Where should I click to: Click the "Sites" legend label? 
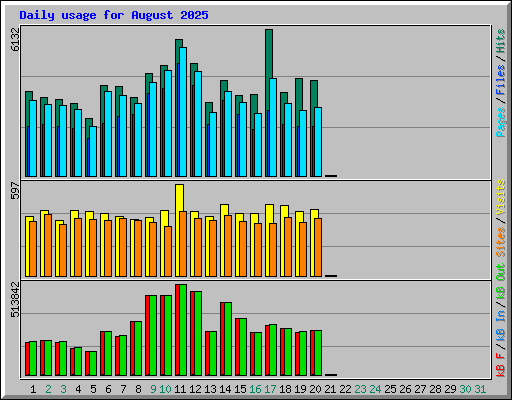point(501,242)
